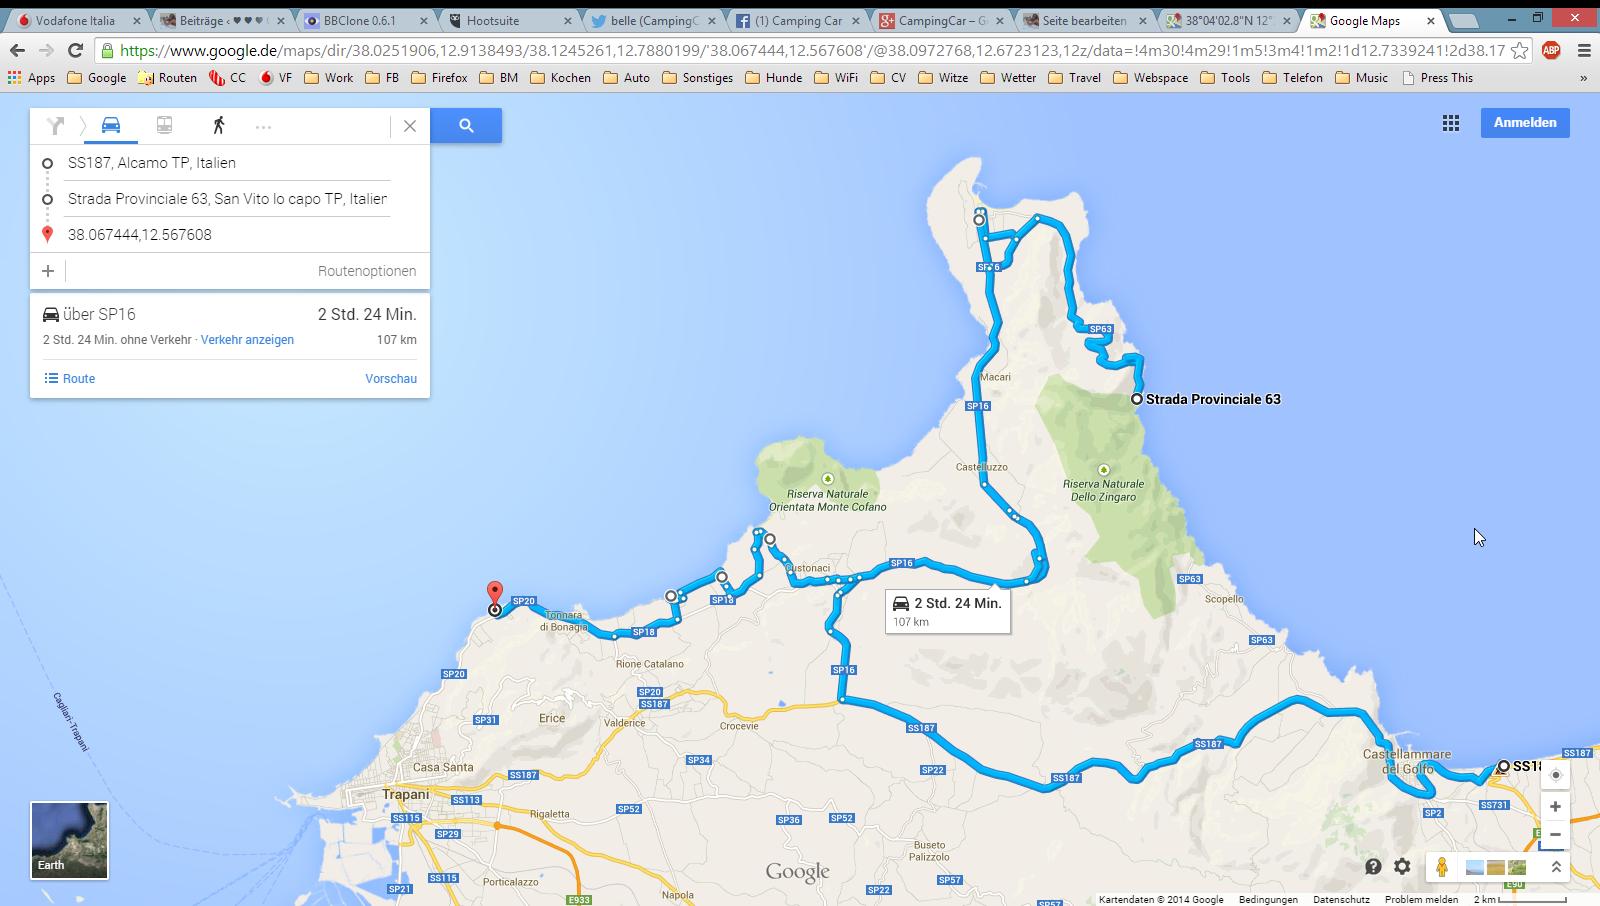Click the browser forward arrow
The width and height of the screenshot is (1600, 906).
46,50
